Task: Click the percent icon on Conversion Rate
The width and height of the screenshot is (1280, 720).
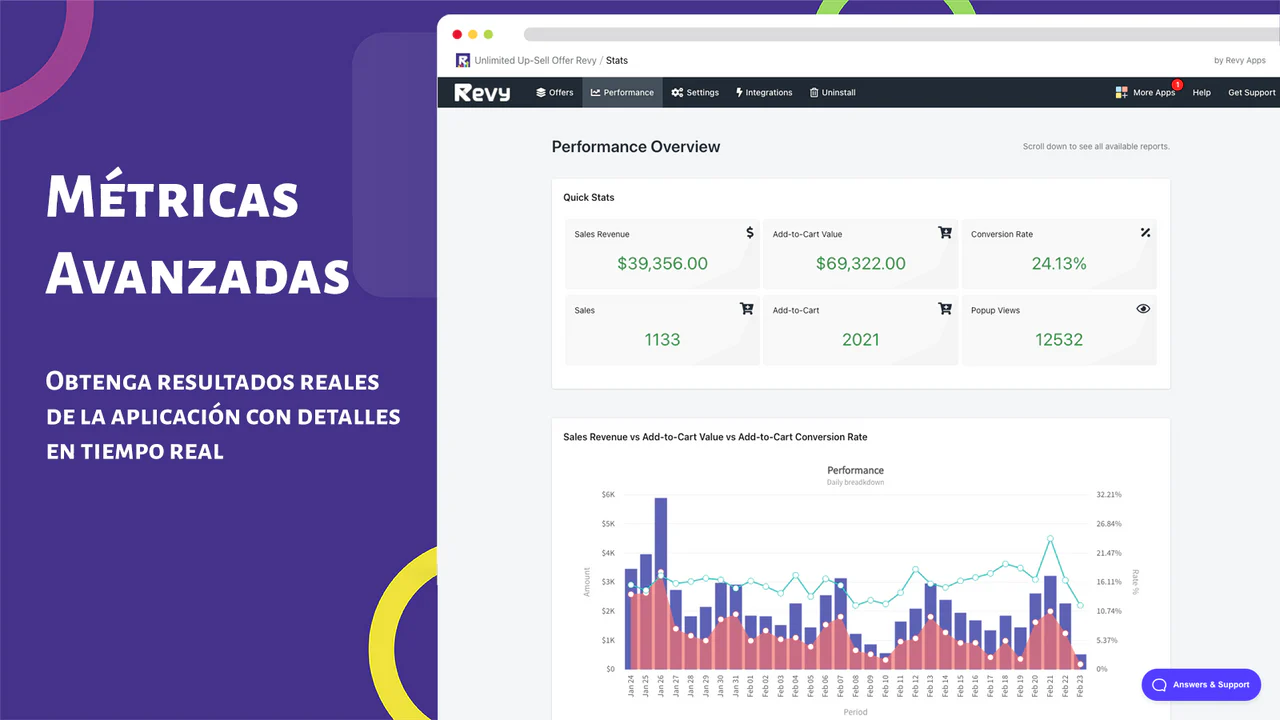Action: (1145, 233)
